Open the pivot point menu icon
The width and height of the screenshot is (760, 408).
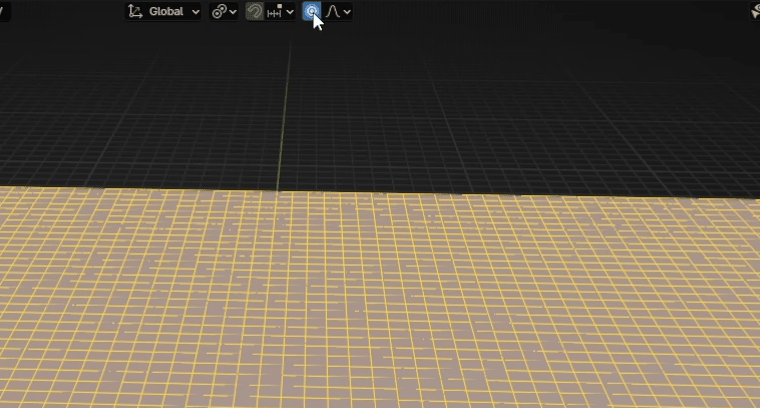pyautogui.click(x=218, y=12)
